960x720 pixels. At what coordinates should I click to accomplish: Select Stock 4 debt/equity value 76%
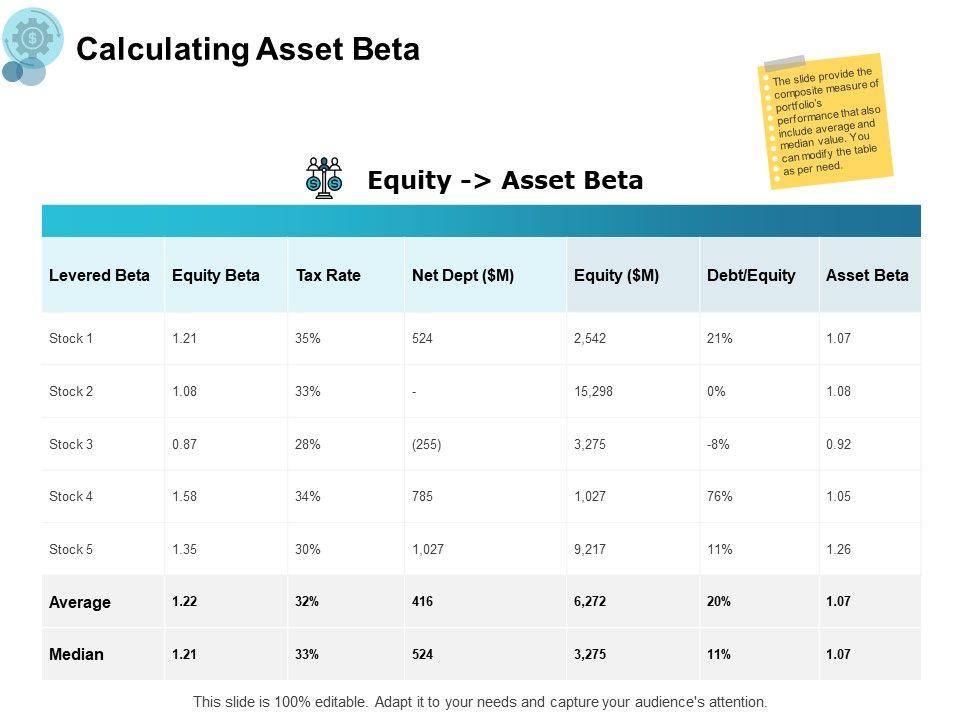coord(720,497)
